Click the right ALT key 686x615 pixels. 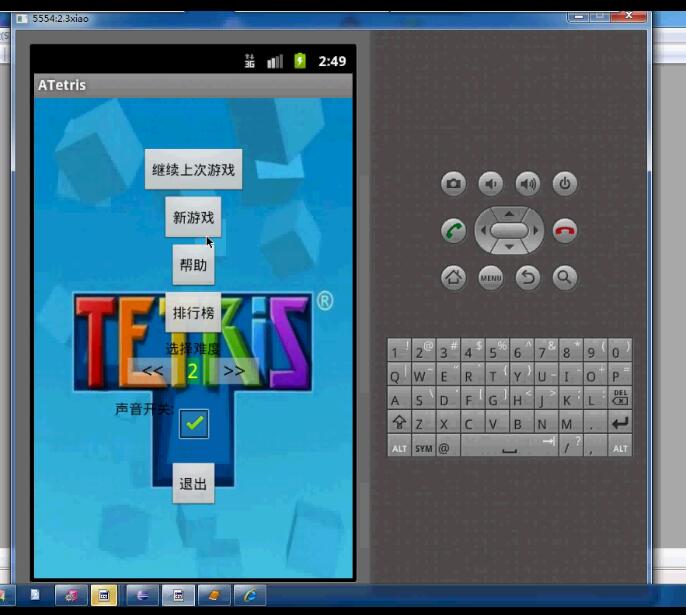(620, 447)
